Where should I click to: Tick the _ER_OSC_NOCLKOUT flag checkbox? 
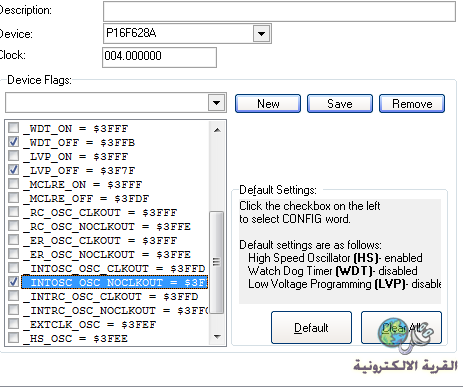click(13, 254)
